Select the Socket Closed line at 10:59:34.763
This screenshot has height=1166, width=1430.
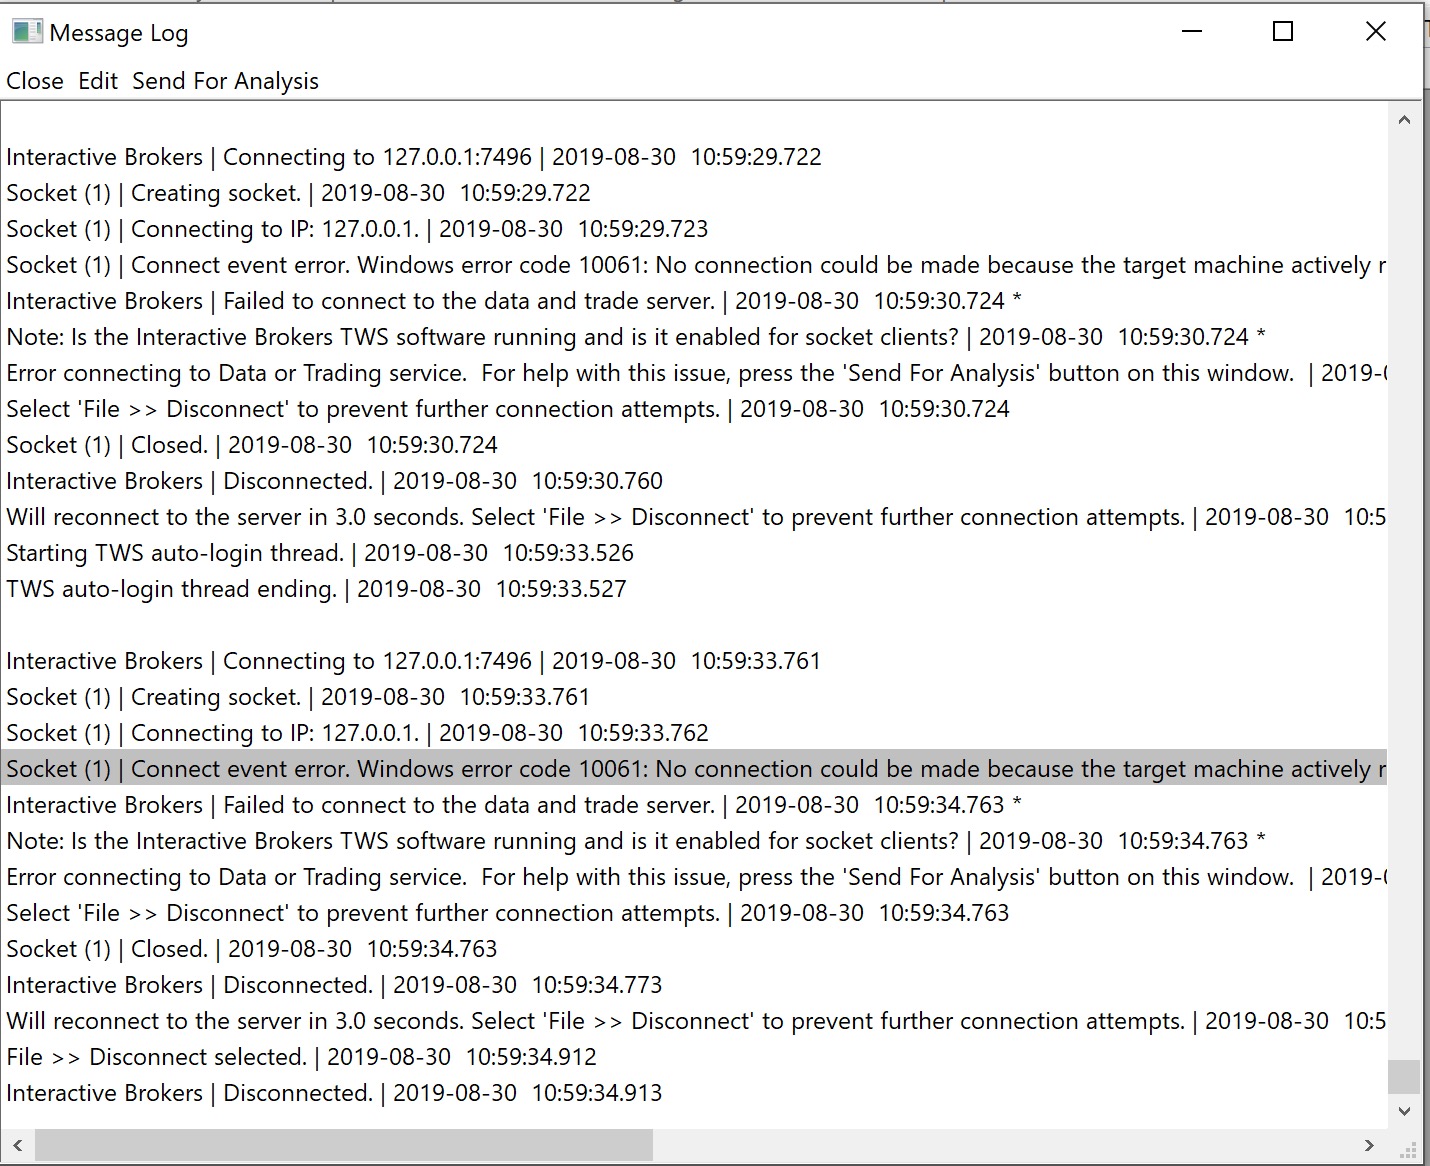[252, 949]
